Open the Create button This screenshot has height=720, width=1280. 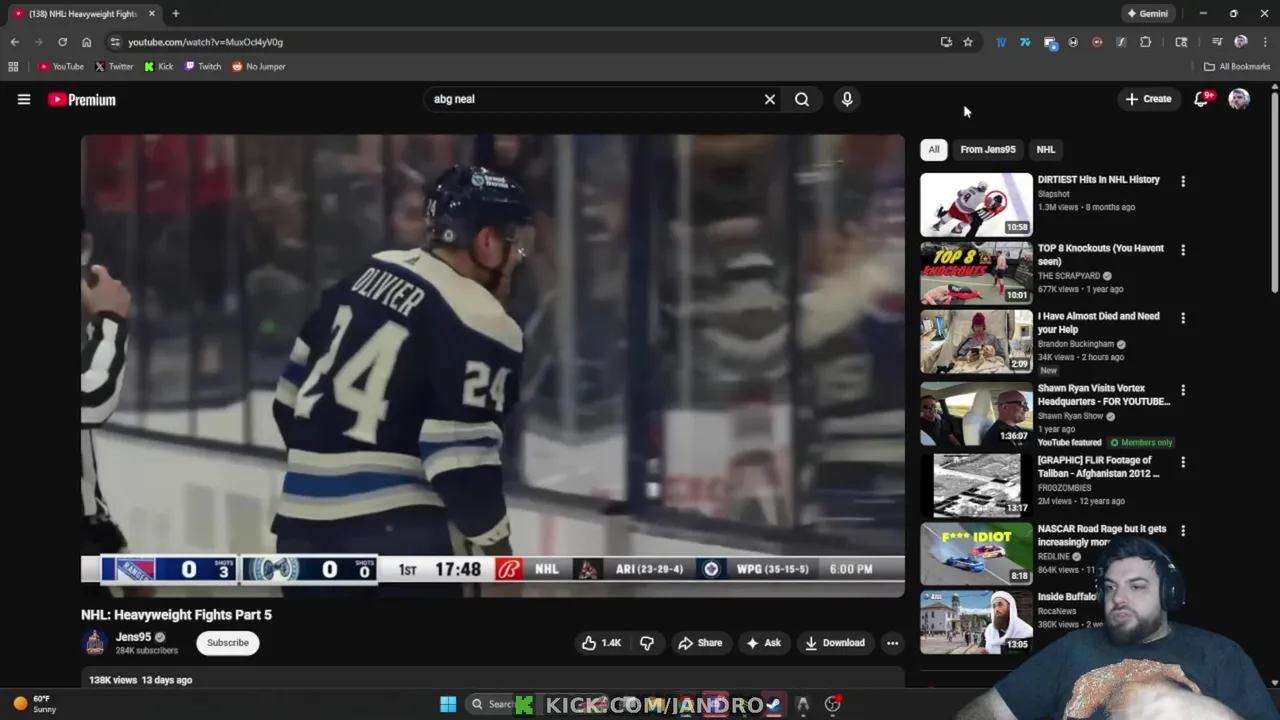tap(1148, 99)
